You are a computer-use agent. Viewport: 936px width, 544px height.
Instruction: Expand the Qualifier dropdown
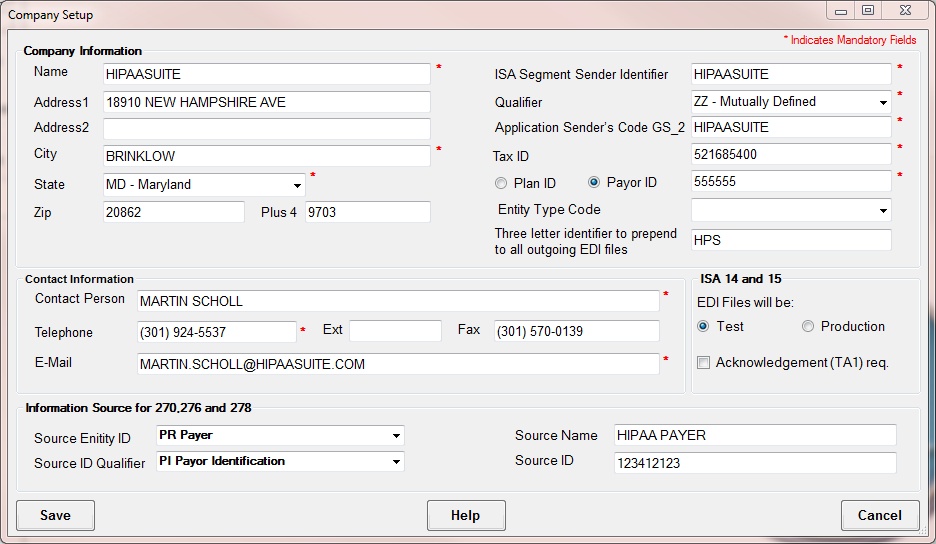[883, 102]
